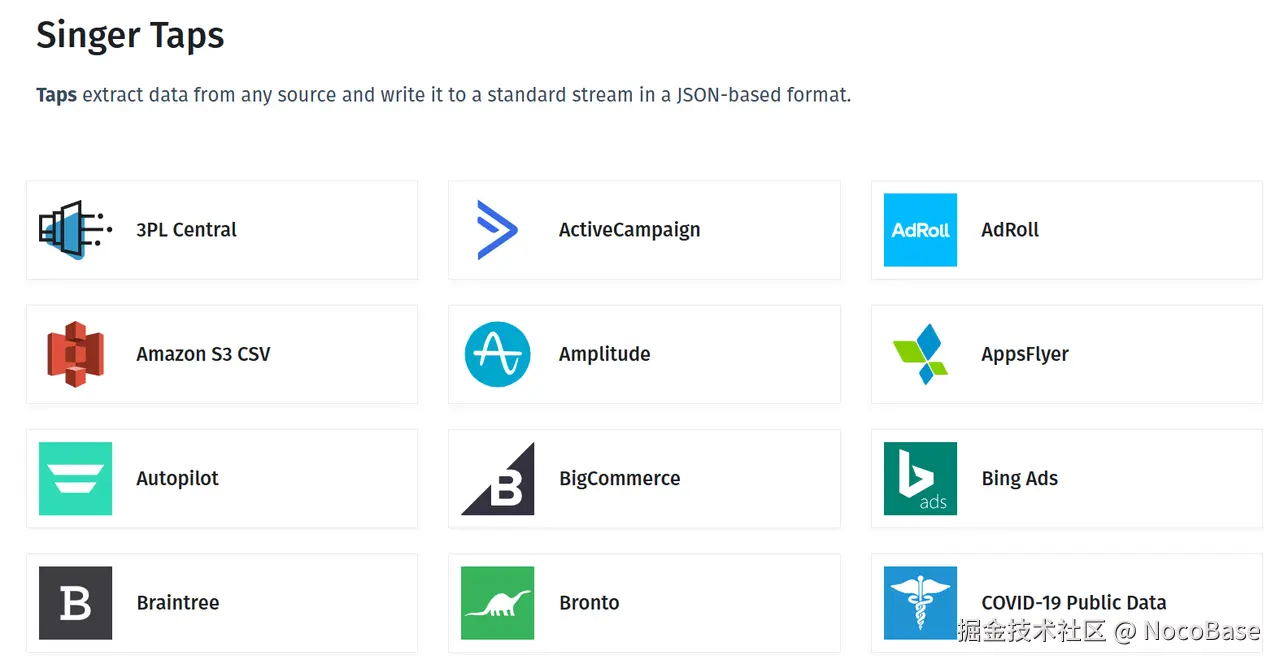Click the COVID-19 caduceus medical icon
This screenshot has height=664, width=1280.
tap(920, 603)
